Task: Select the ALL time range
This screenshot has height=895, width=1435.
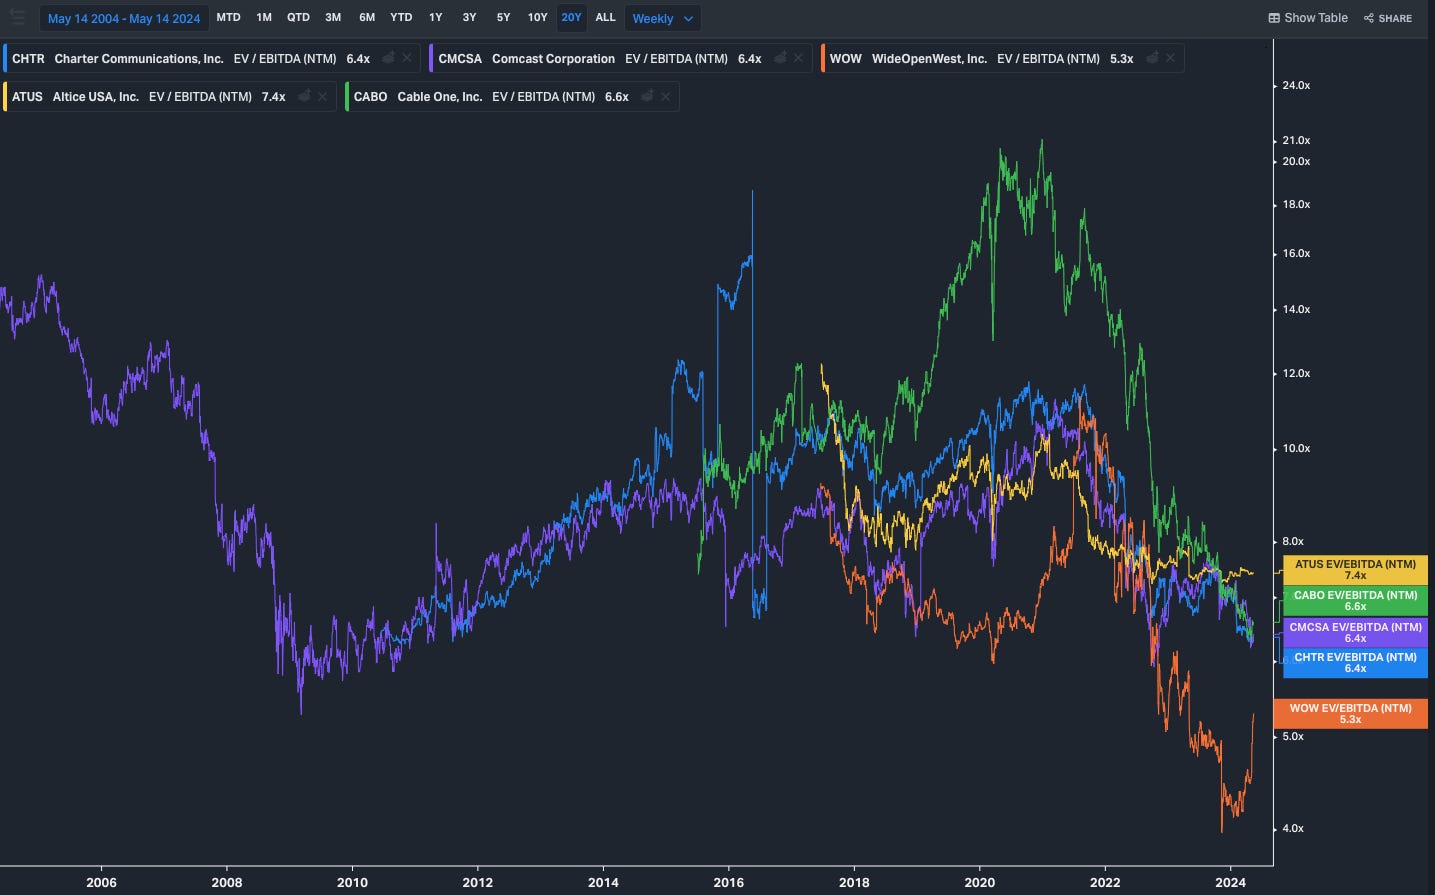Action: (605, 17)
